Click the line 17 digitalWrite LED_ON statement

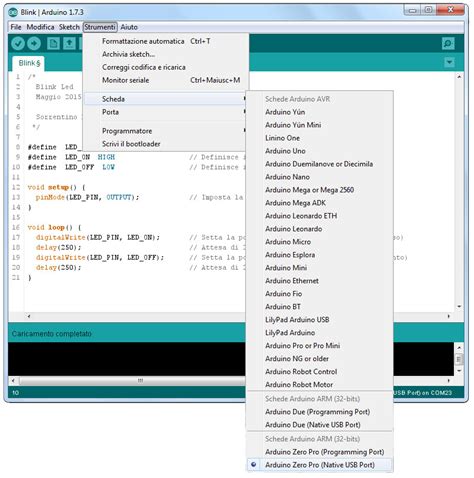pyautogui.click(x=98, y=238)
